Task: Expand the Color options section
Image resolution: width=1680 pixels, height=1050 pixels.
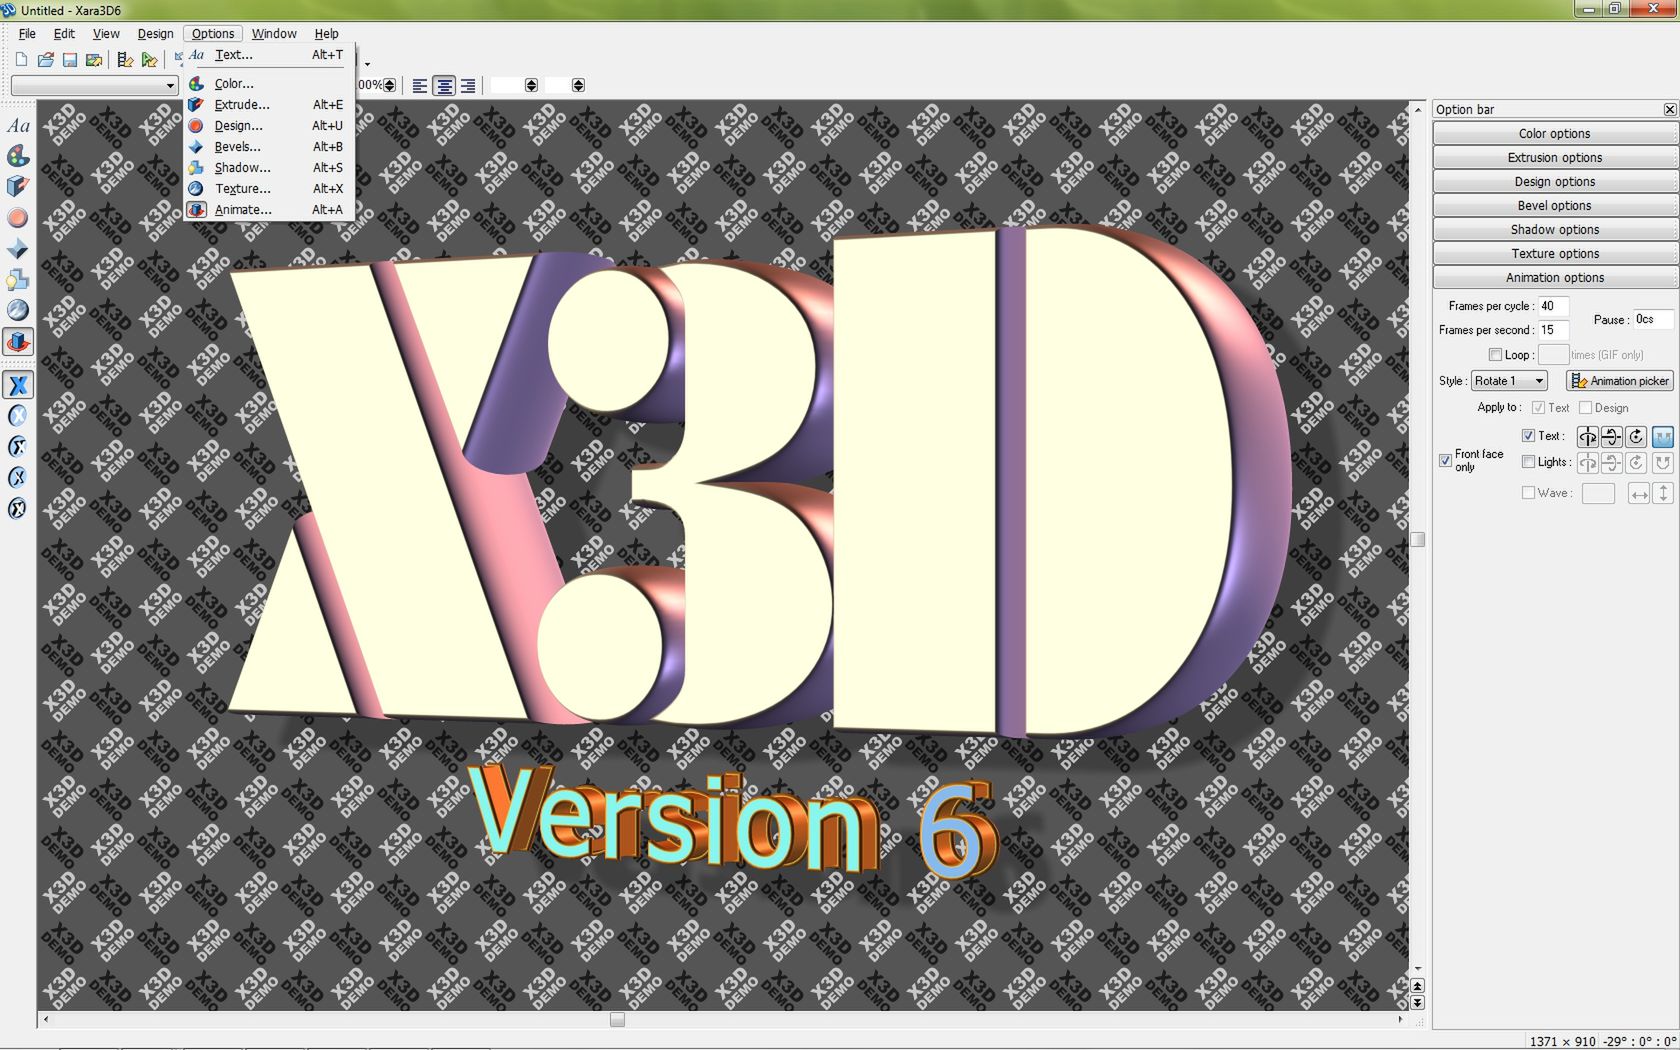Action: (1555, 134)
